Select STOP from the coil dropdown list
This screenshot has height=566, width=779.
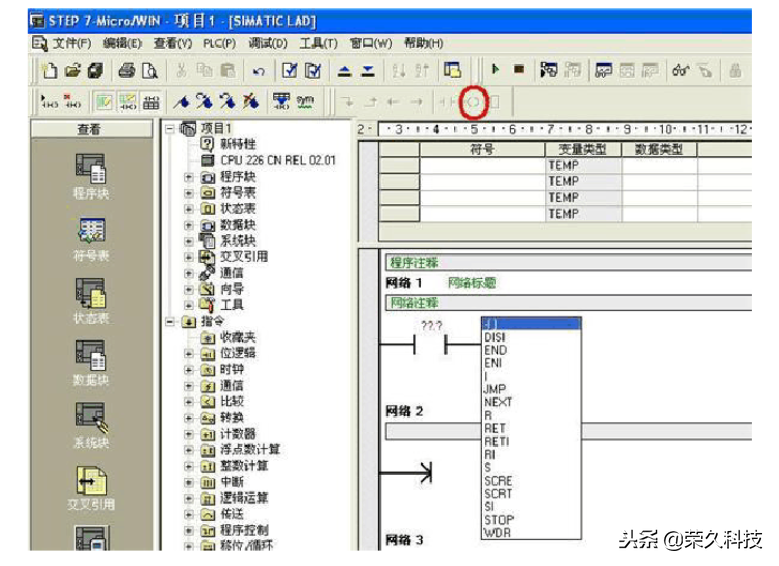pos(498,520)
